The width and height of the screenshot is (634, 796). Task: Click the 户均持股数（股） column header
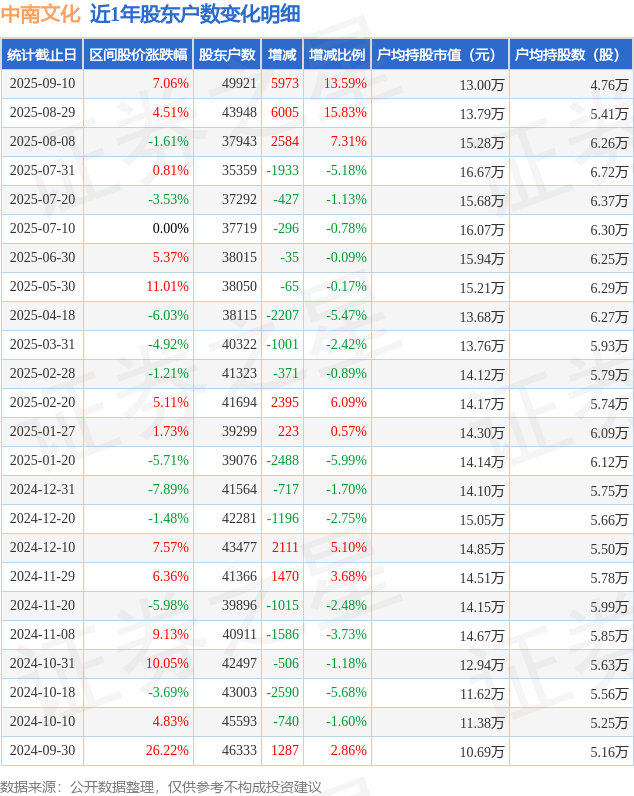tap(570, 55)
